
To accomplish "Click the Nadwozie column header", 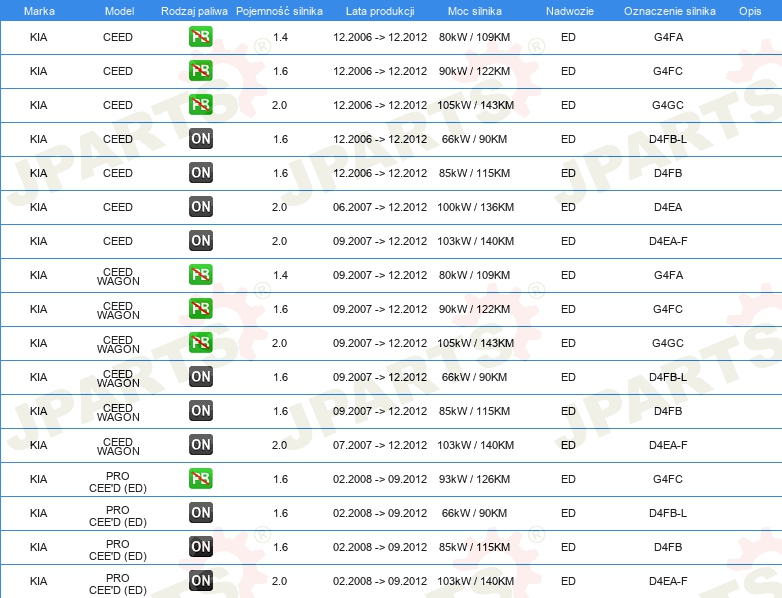I will pyautogui.click(x=570, y=11).
